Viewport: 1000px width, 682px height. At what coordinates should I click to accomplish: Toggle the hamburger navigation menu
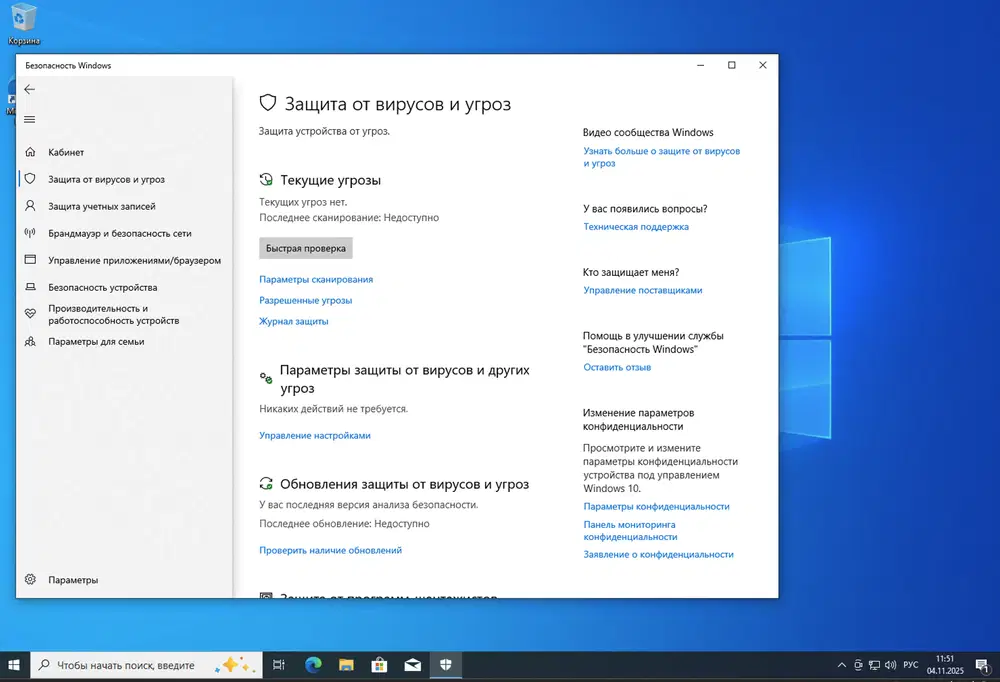point(29,119)
